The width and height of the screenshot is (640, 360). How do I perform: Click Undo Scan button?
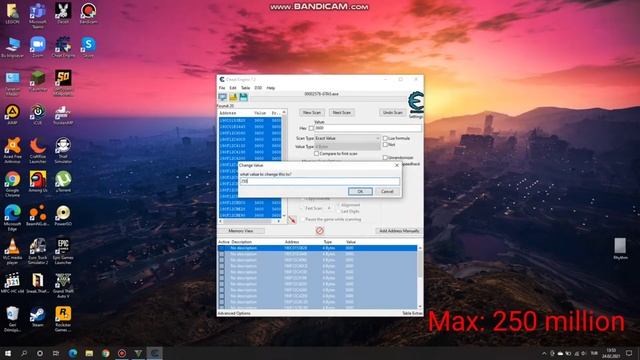click(x=393, y=112)
